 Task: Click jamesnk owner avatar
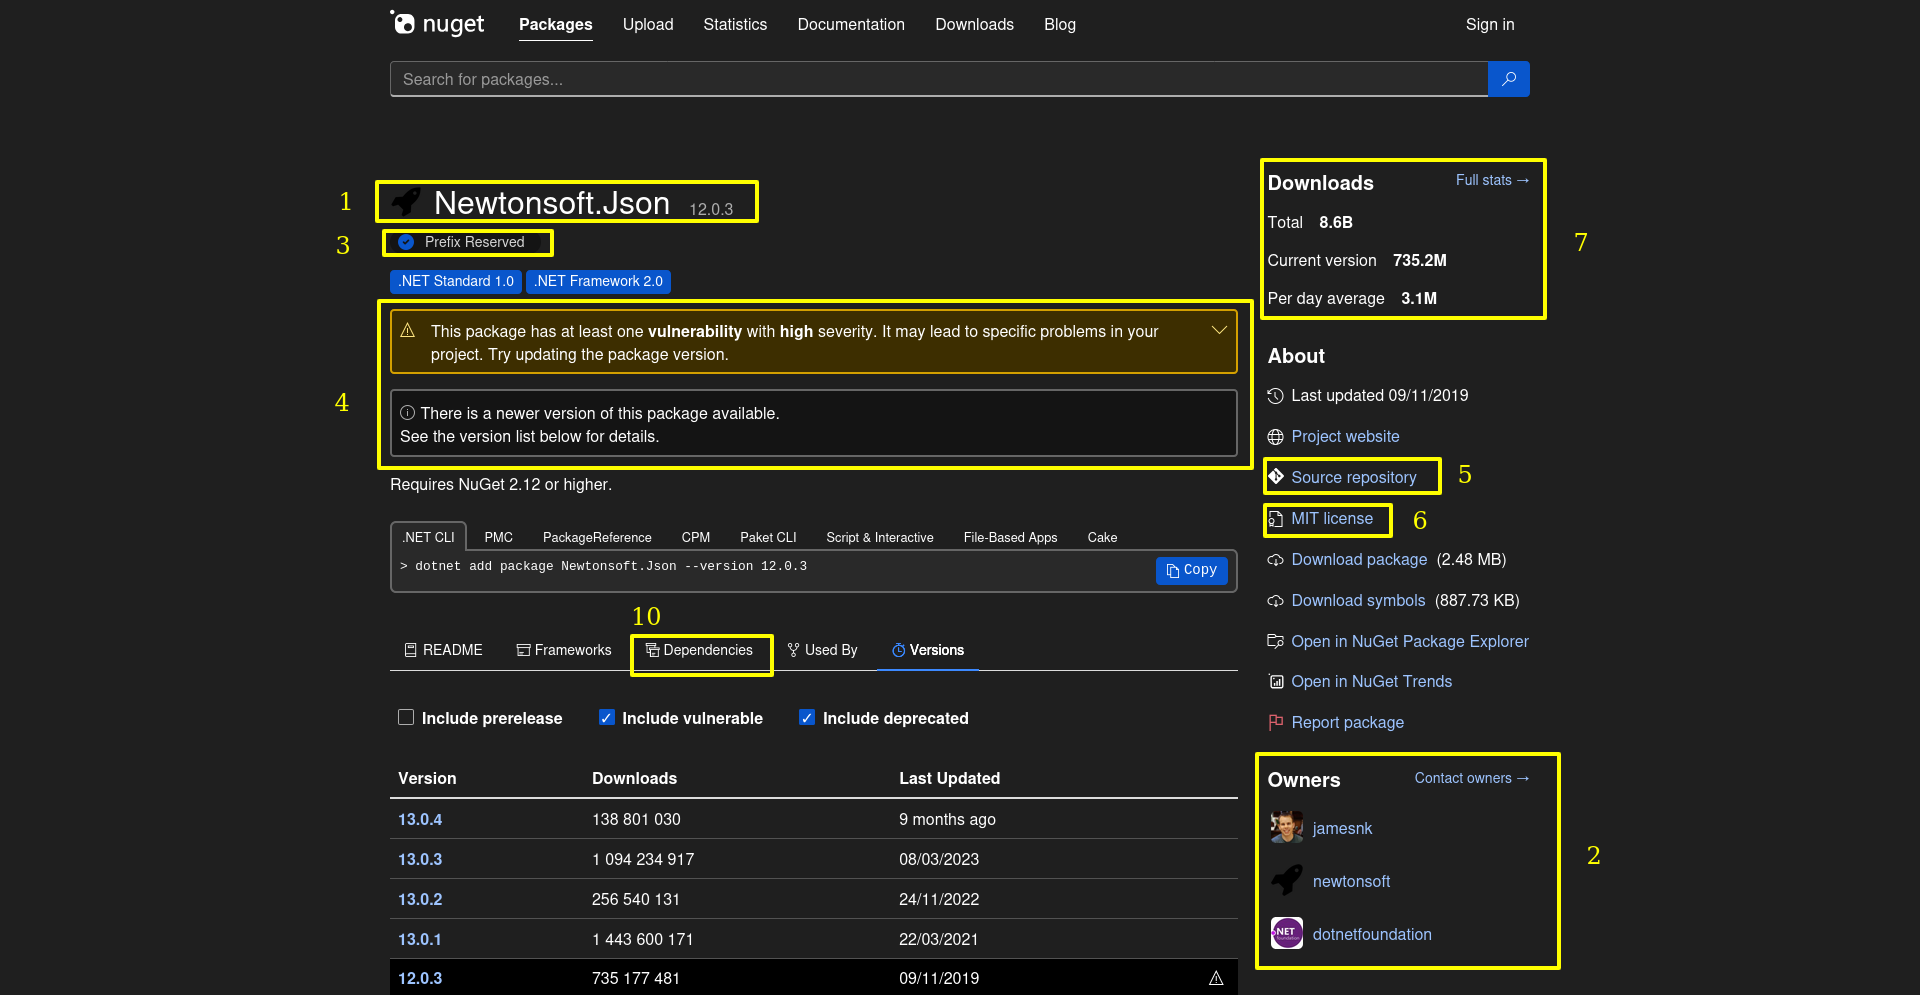pos(1287,828)
